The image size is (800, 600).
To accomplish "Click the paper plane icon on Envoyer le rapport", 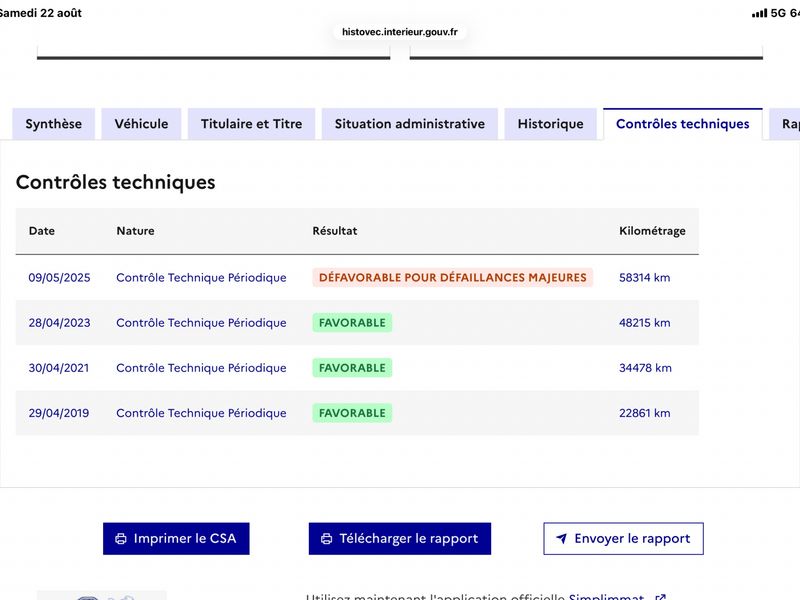I will tap(561, 538).
